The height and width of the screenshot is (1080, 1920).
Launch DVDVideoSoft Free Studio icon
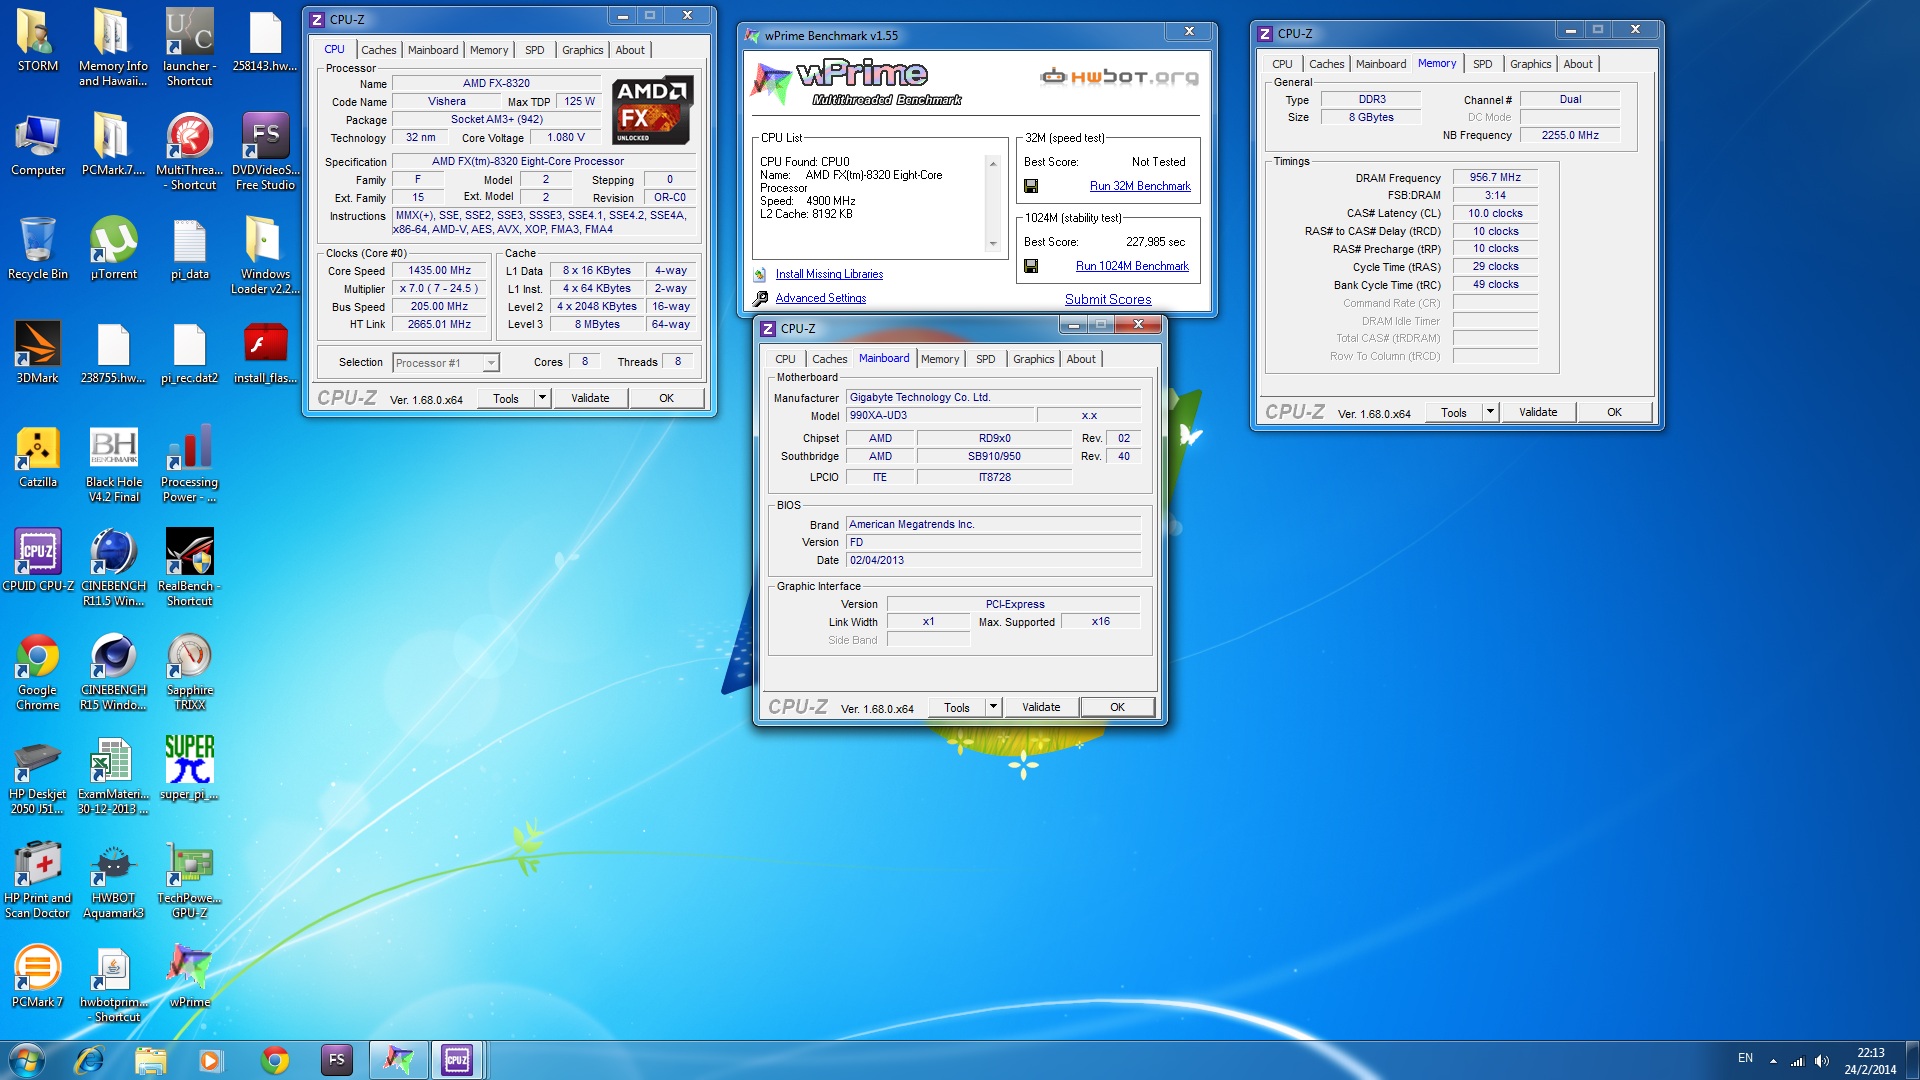point(265,151)
